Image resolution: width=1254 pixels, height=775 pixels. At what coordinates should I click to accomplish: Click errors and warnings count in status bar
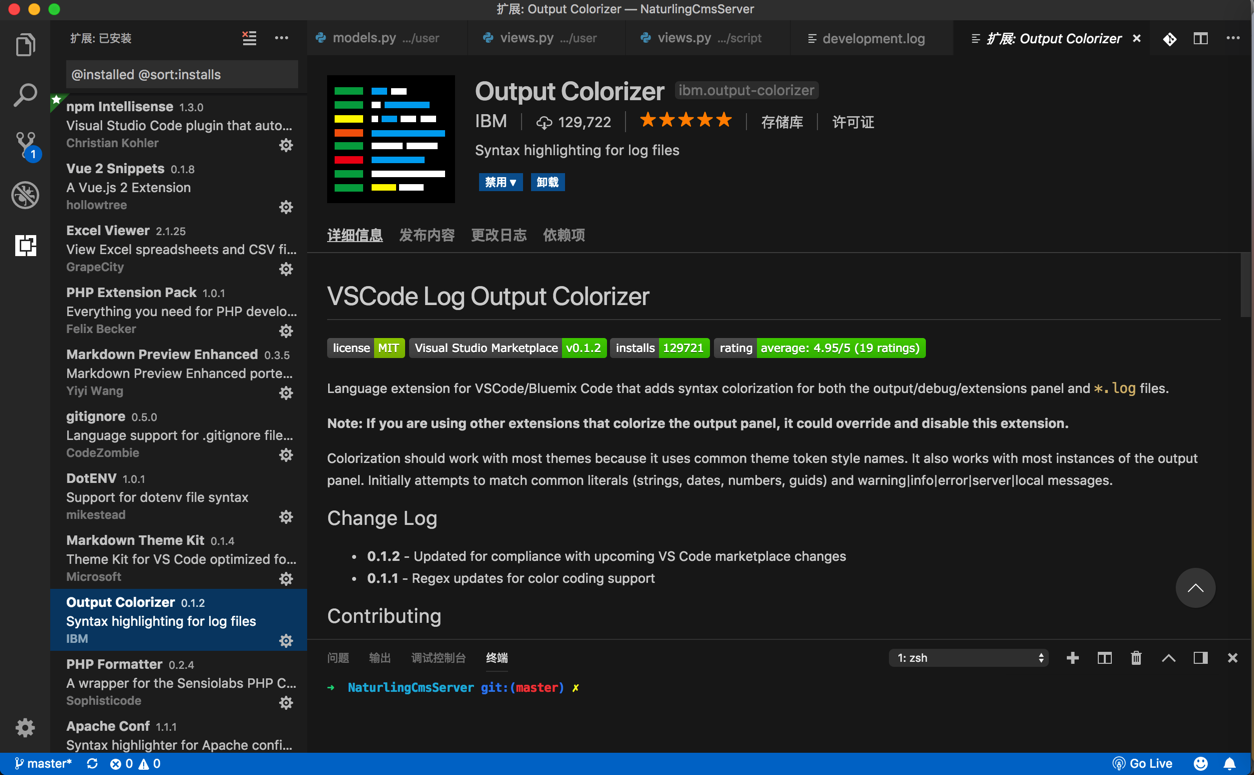tap(135, 764)
